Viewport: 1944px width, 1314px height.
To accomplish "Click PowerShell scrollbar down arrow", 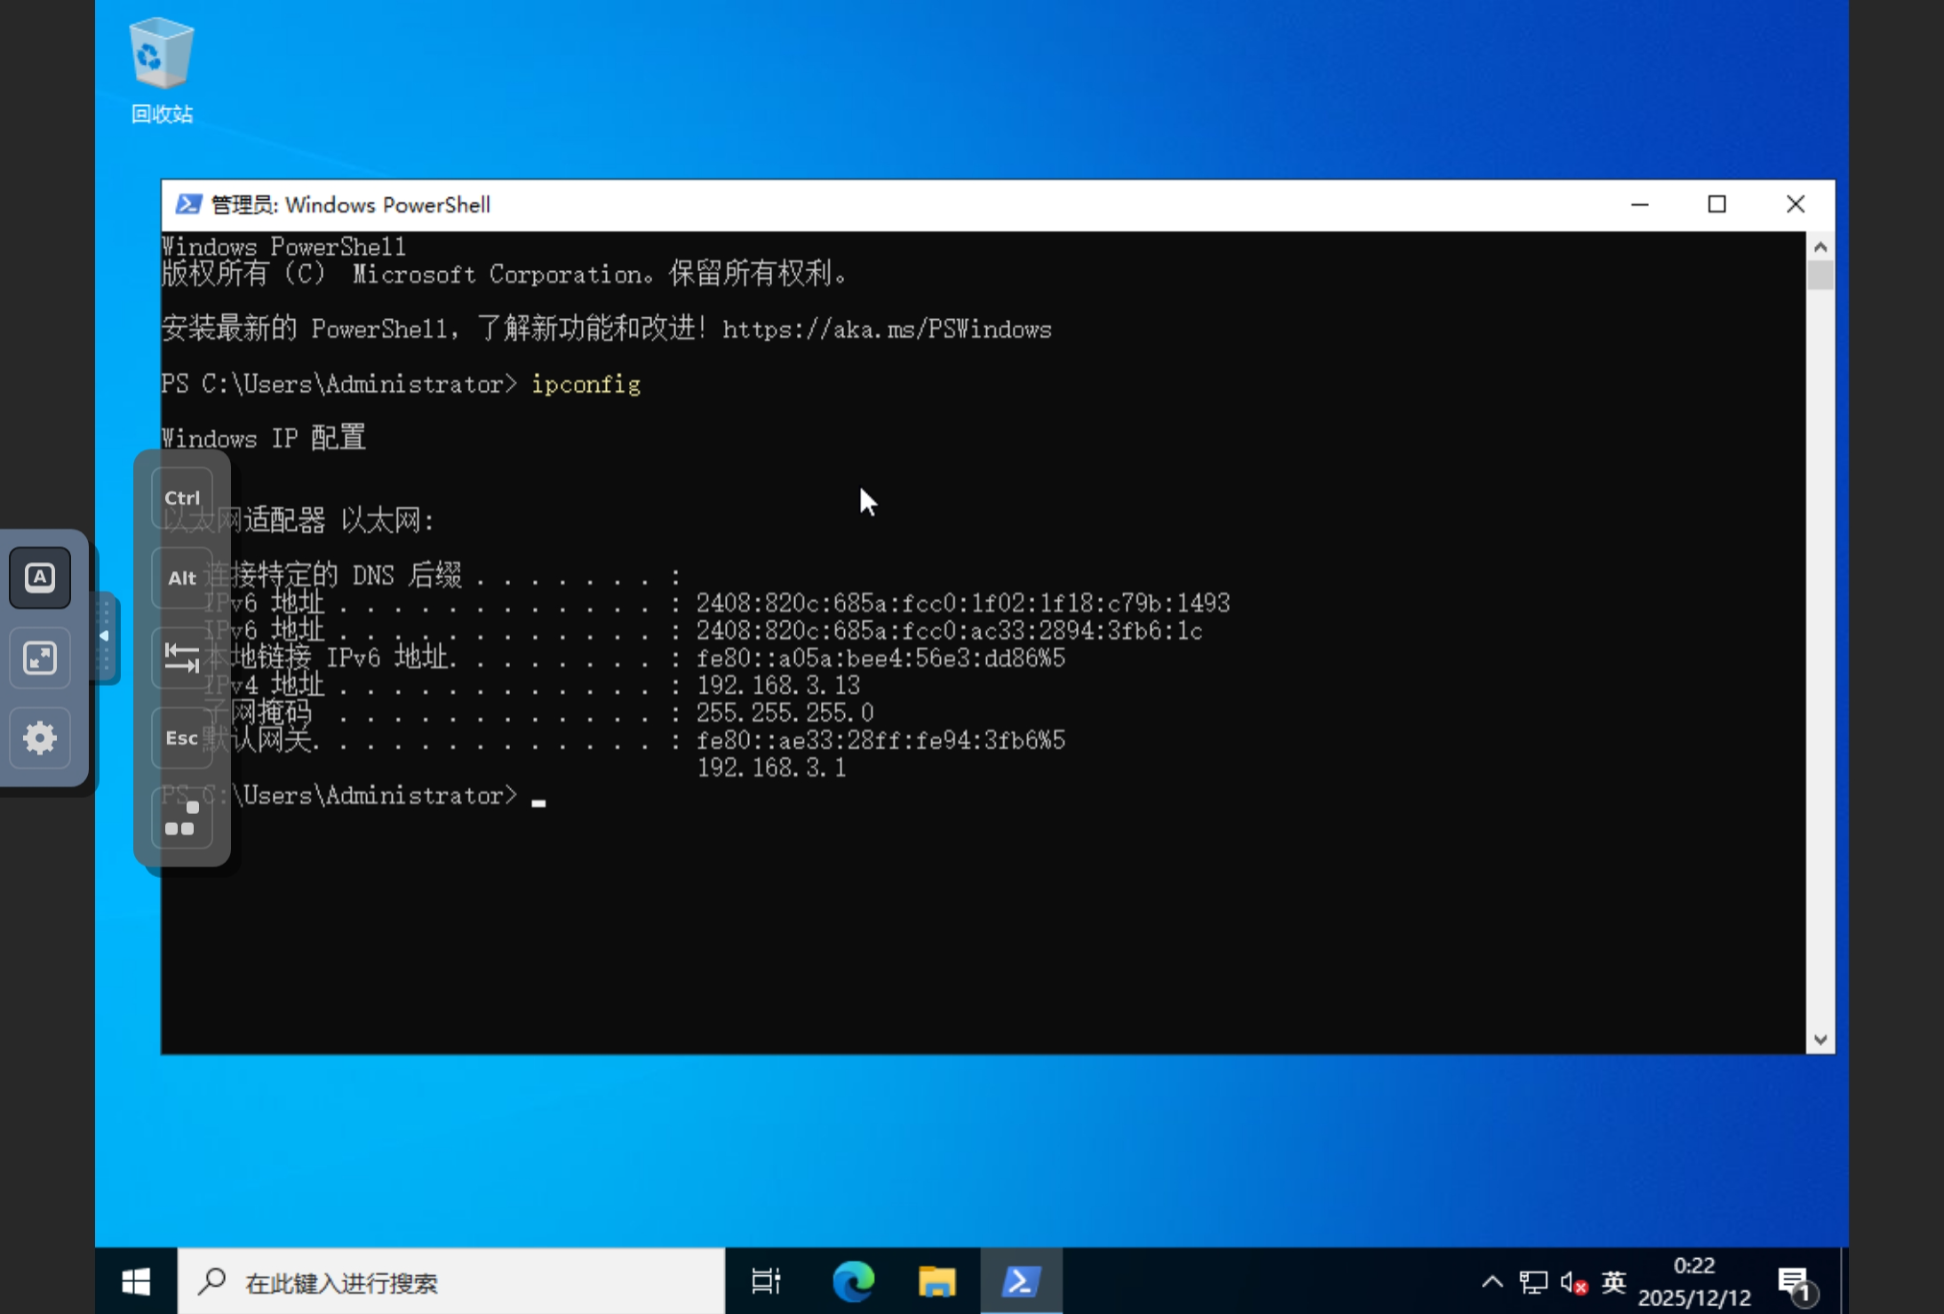I will point(1820,1039).
